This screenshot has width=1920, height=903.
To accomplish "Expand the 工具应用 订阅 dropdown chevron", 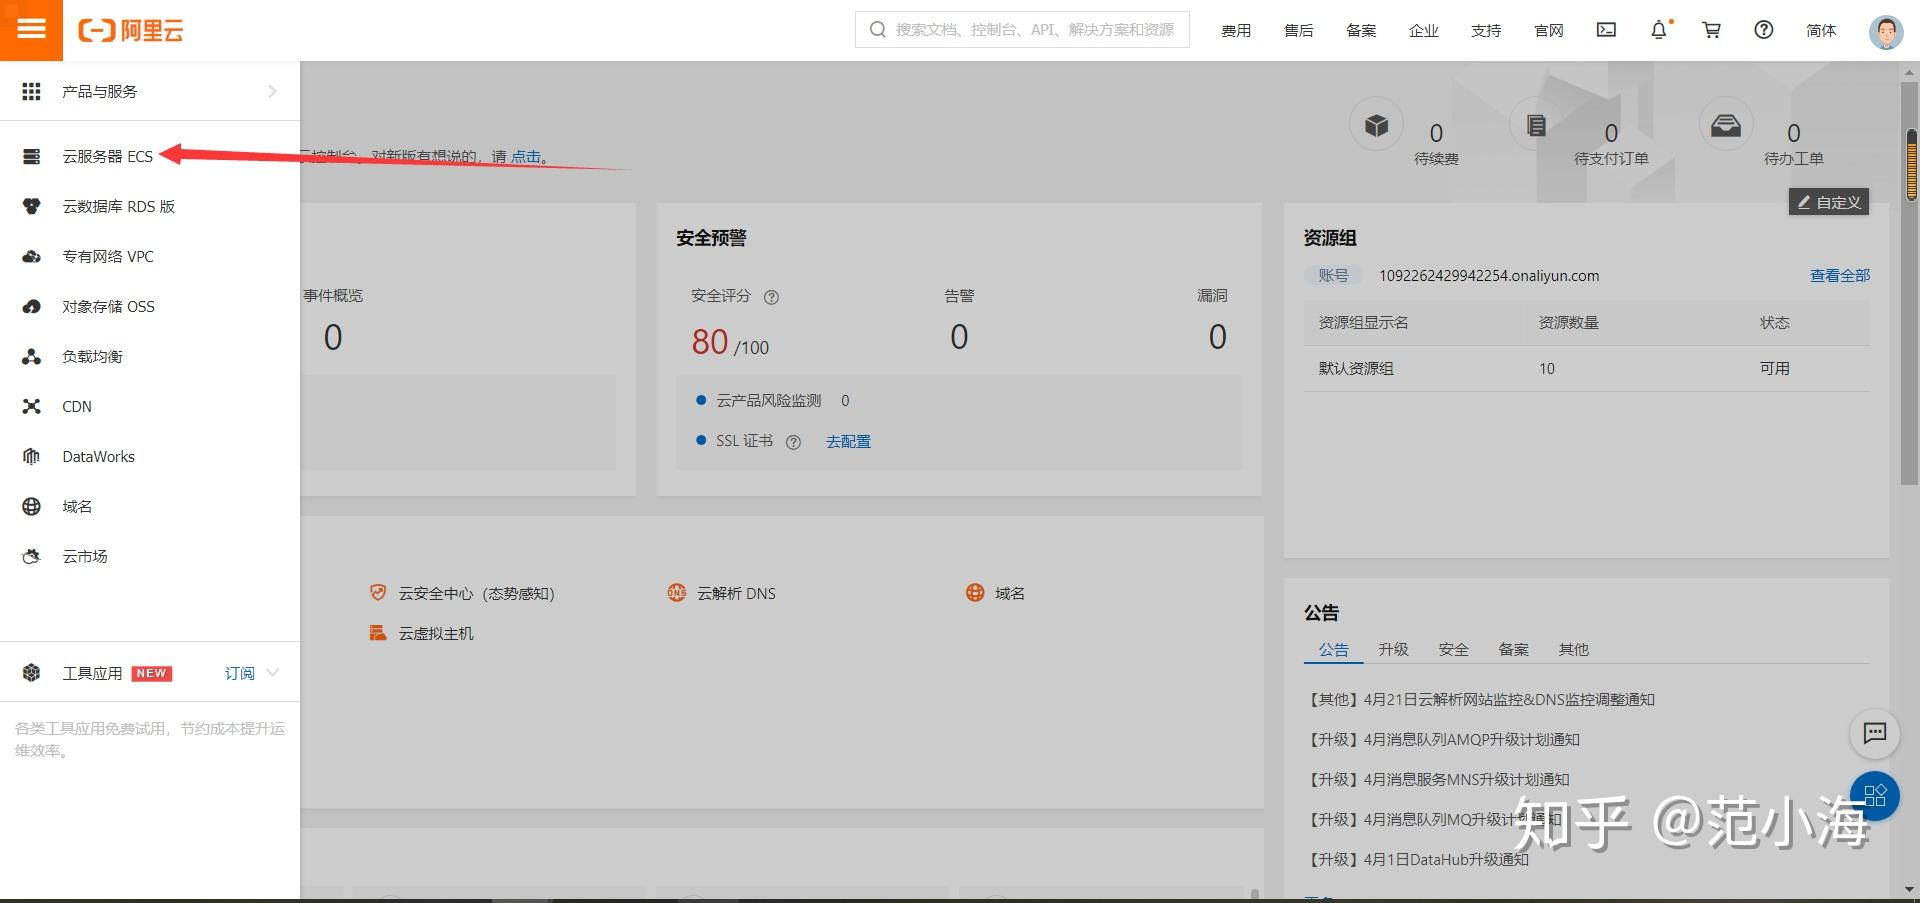I will point(272,673).
